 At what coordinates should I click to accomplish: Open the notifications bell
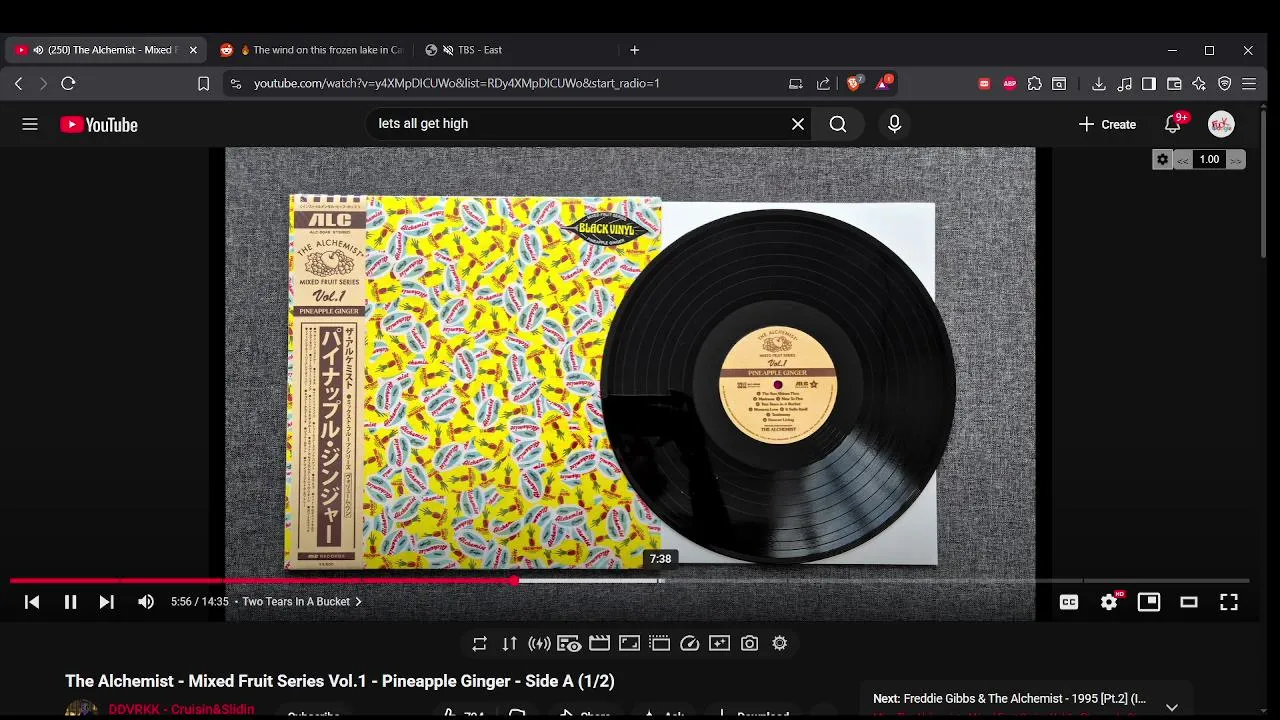pos(1173,124)
